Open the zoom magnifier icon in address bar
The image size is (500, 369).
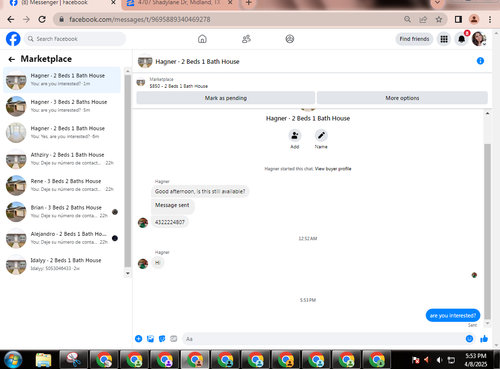tap(407, 19)
